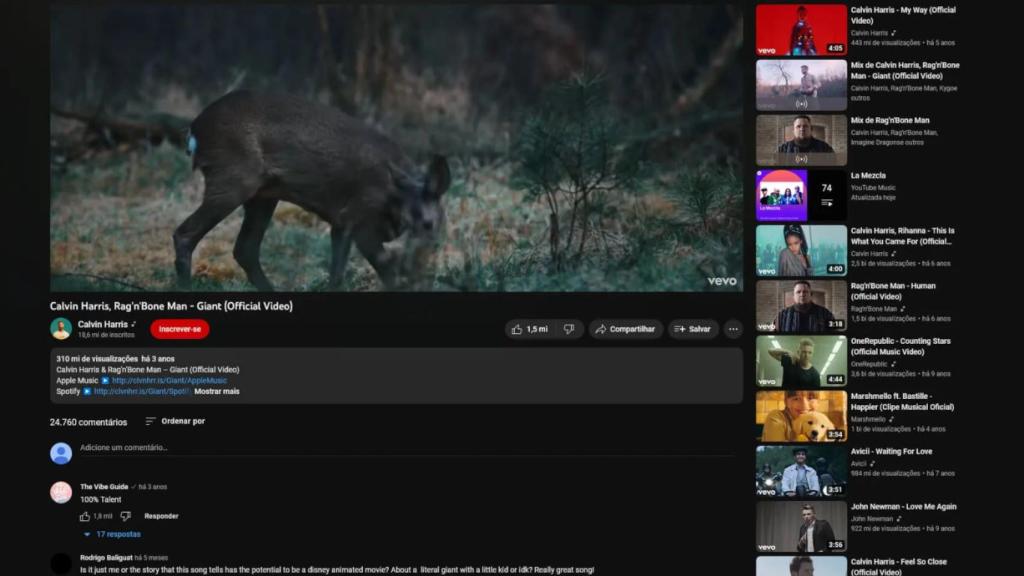The height and width of the screenshot is (576, 1024).
Task: Like The Vibe Guide comment
Action: [82, 516]
